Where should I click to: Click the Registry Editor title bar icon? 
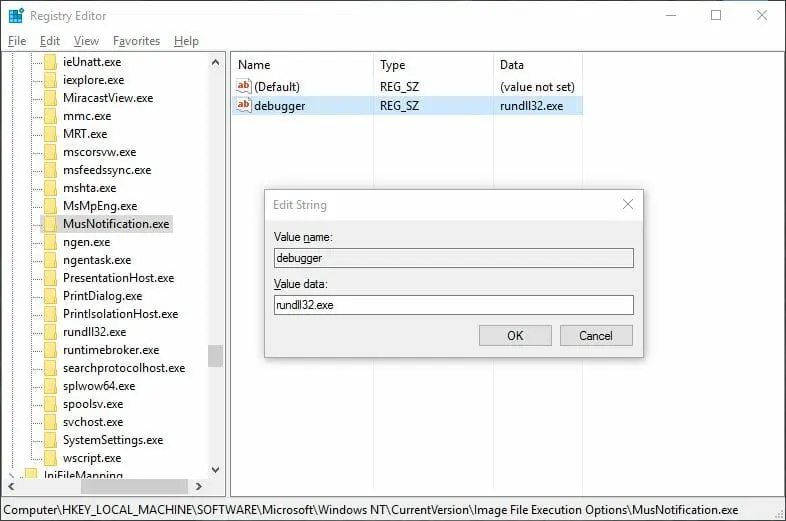coord(16,16)
